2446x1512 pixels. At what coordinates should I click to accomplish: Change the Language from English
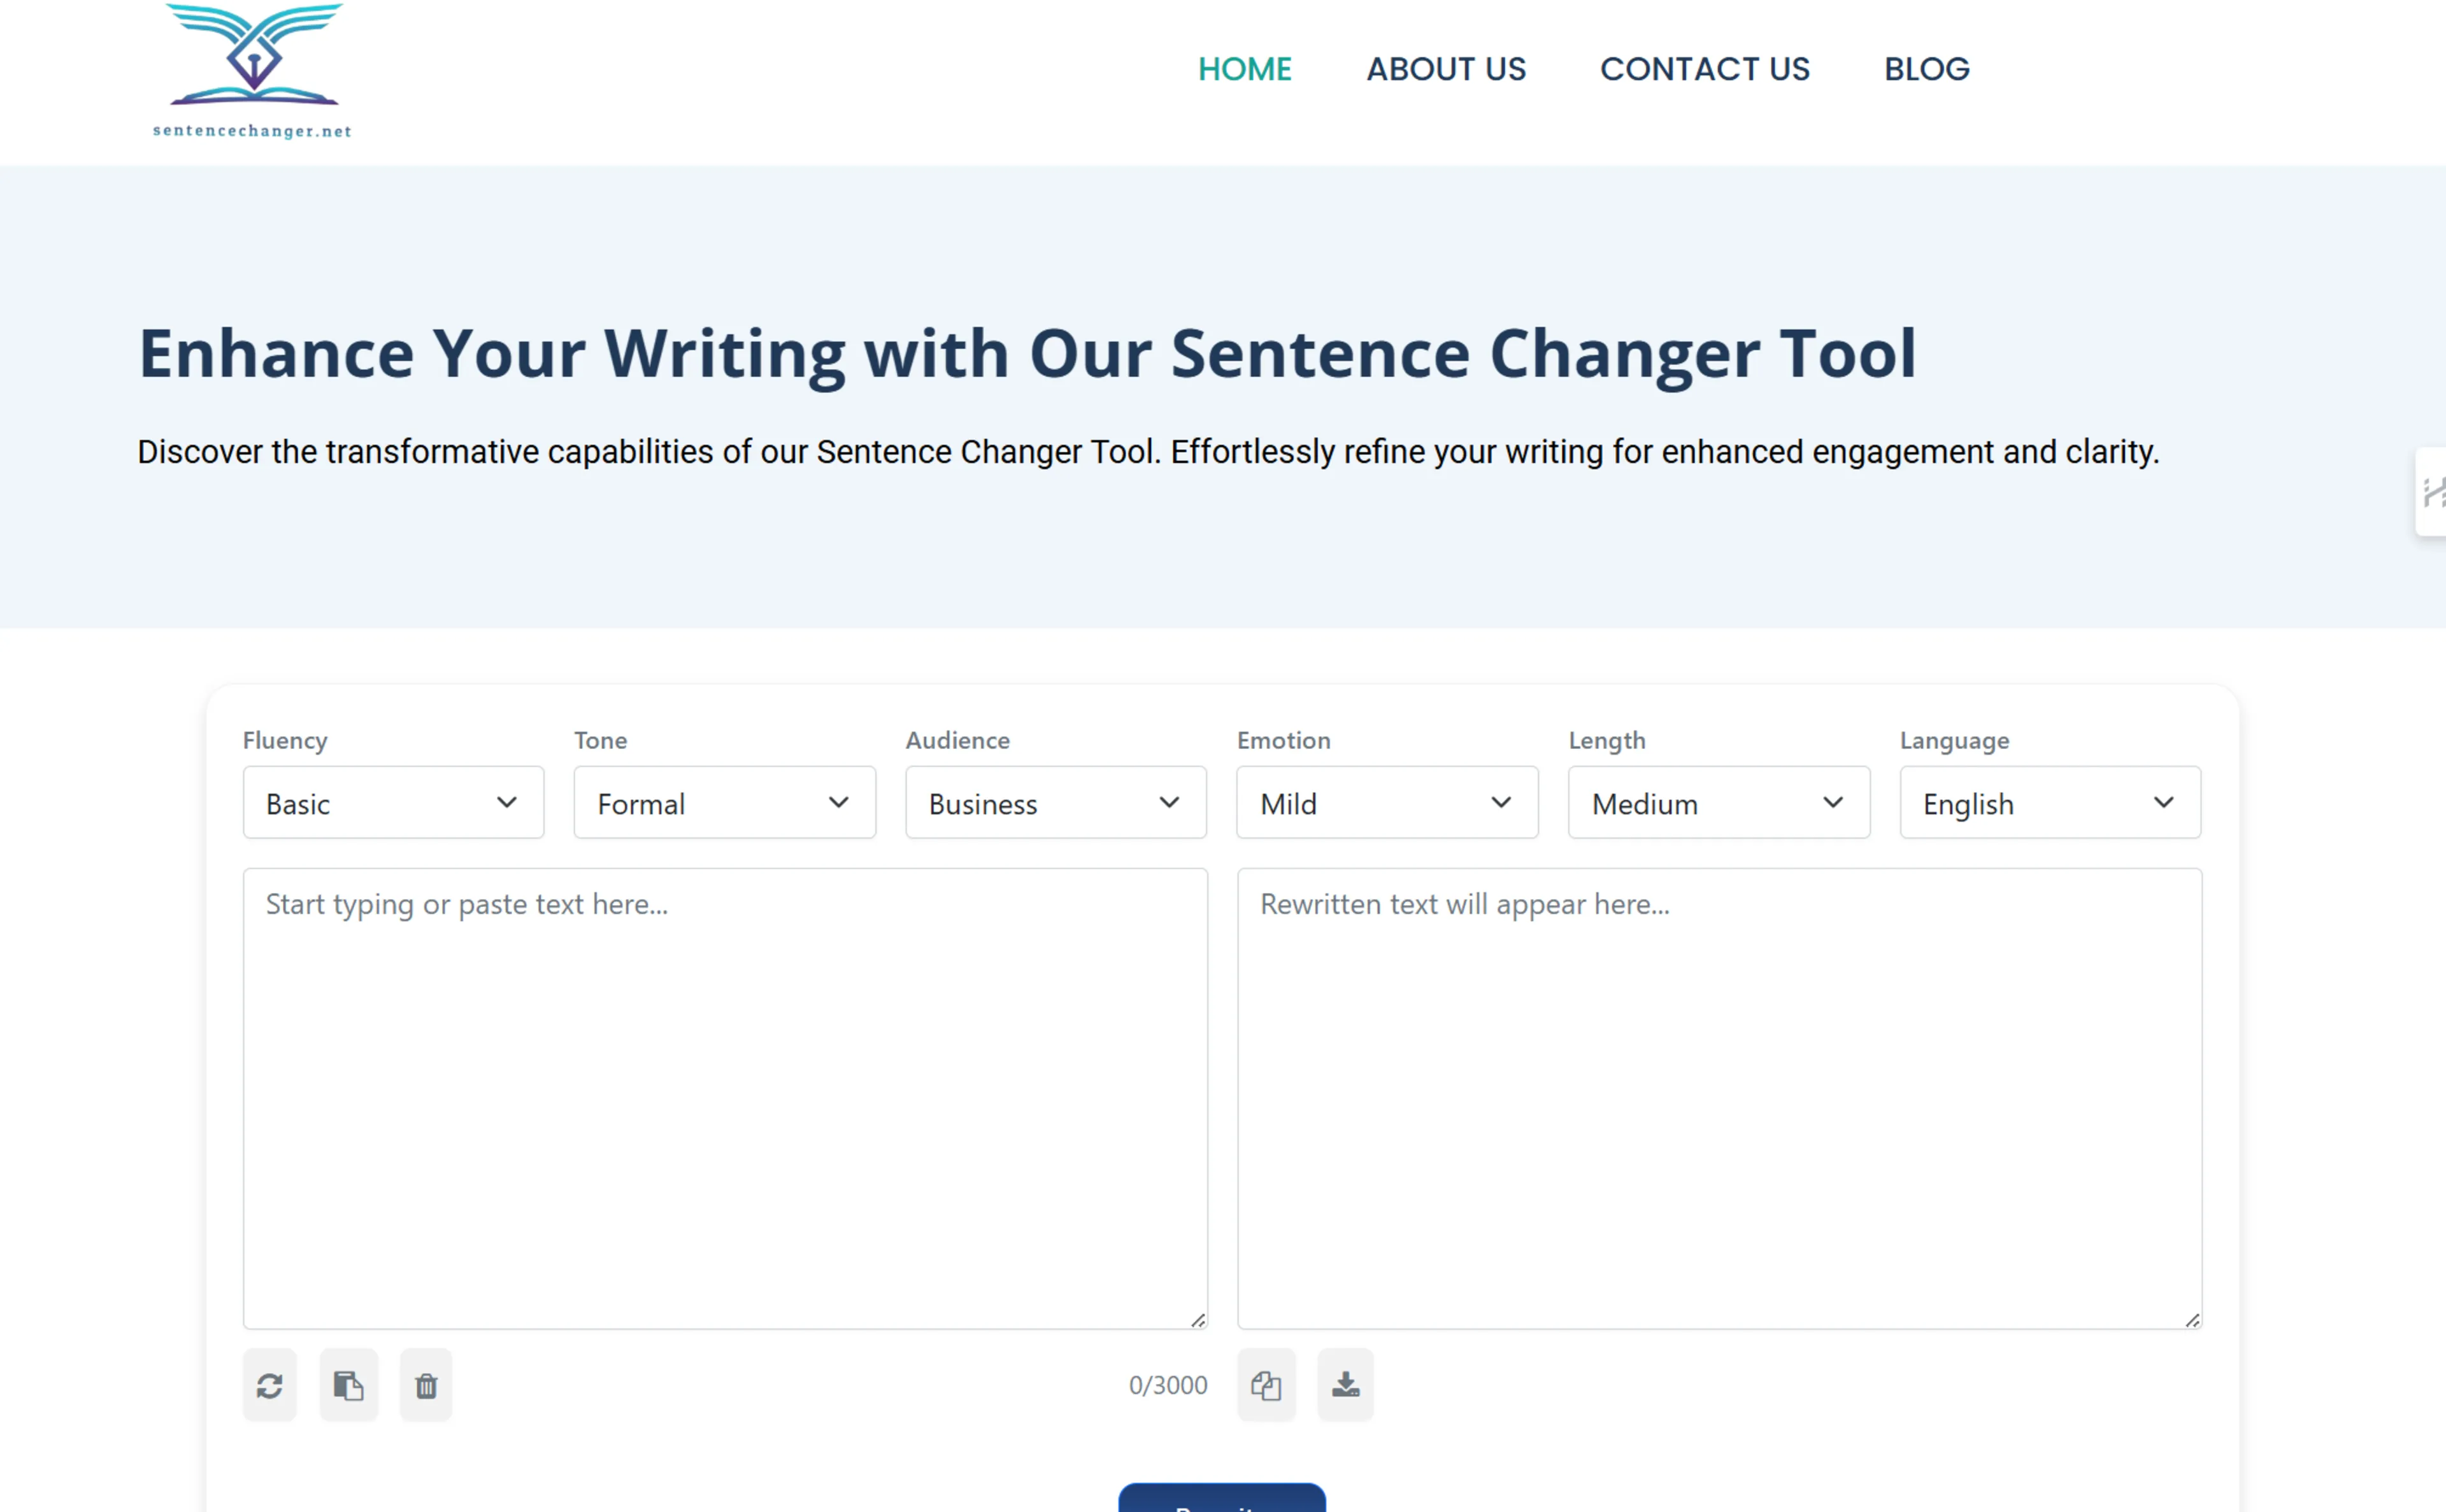click(2049, 802)
